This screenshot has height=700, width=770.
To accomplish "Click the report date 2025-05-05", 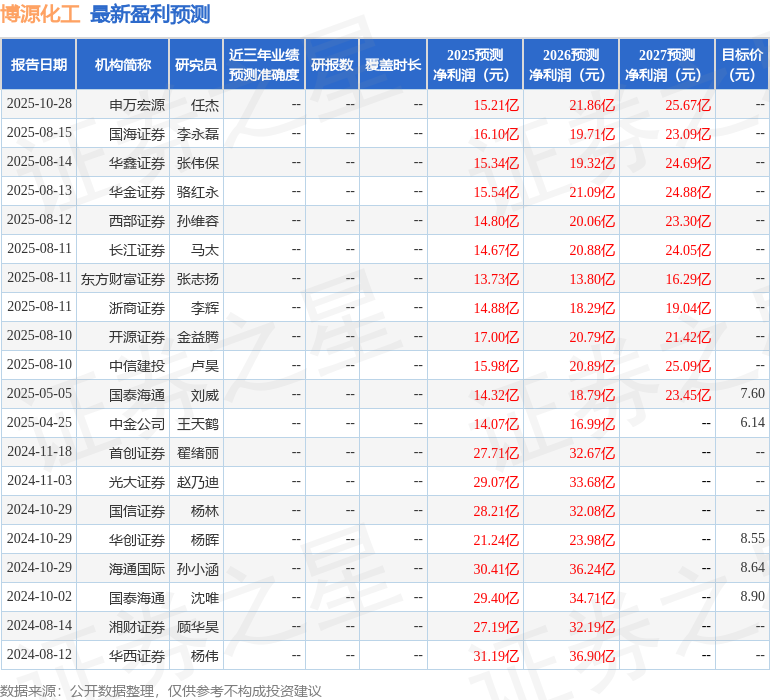I will [40, 395].
